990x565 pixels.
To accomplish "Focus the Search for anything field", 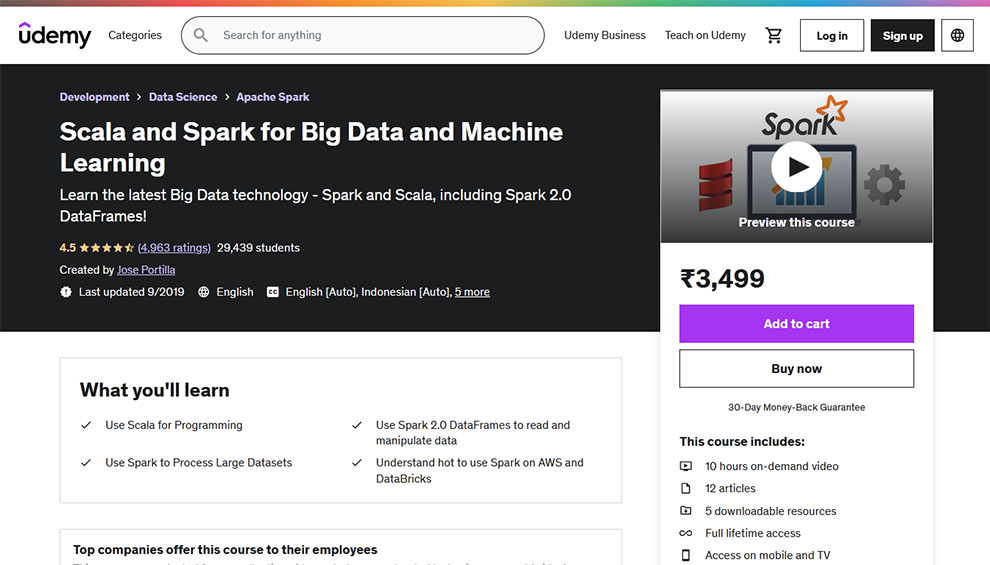I will click(362, 35).
